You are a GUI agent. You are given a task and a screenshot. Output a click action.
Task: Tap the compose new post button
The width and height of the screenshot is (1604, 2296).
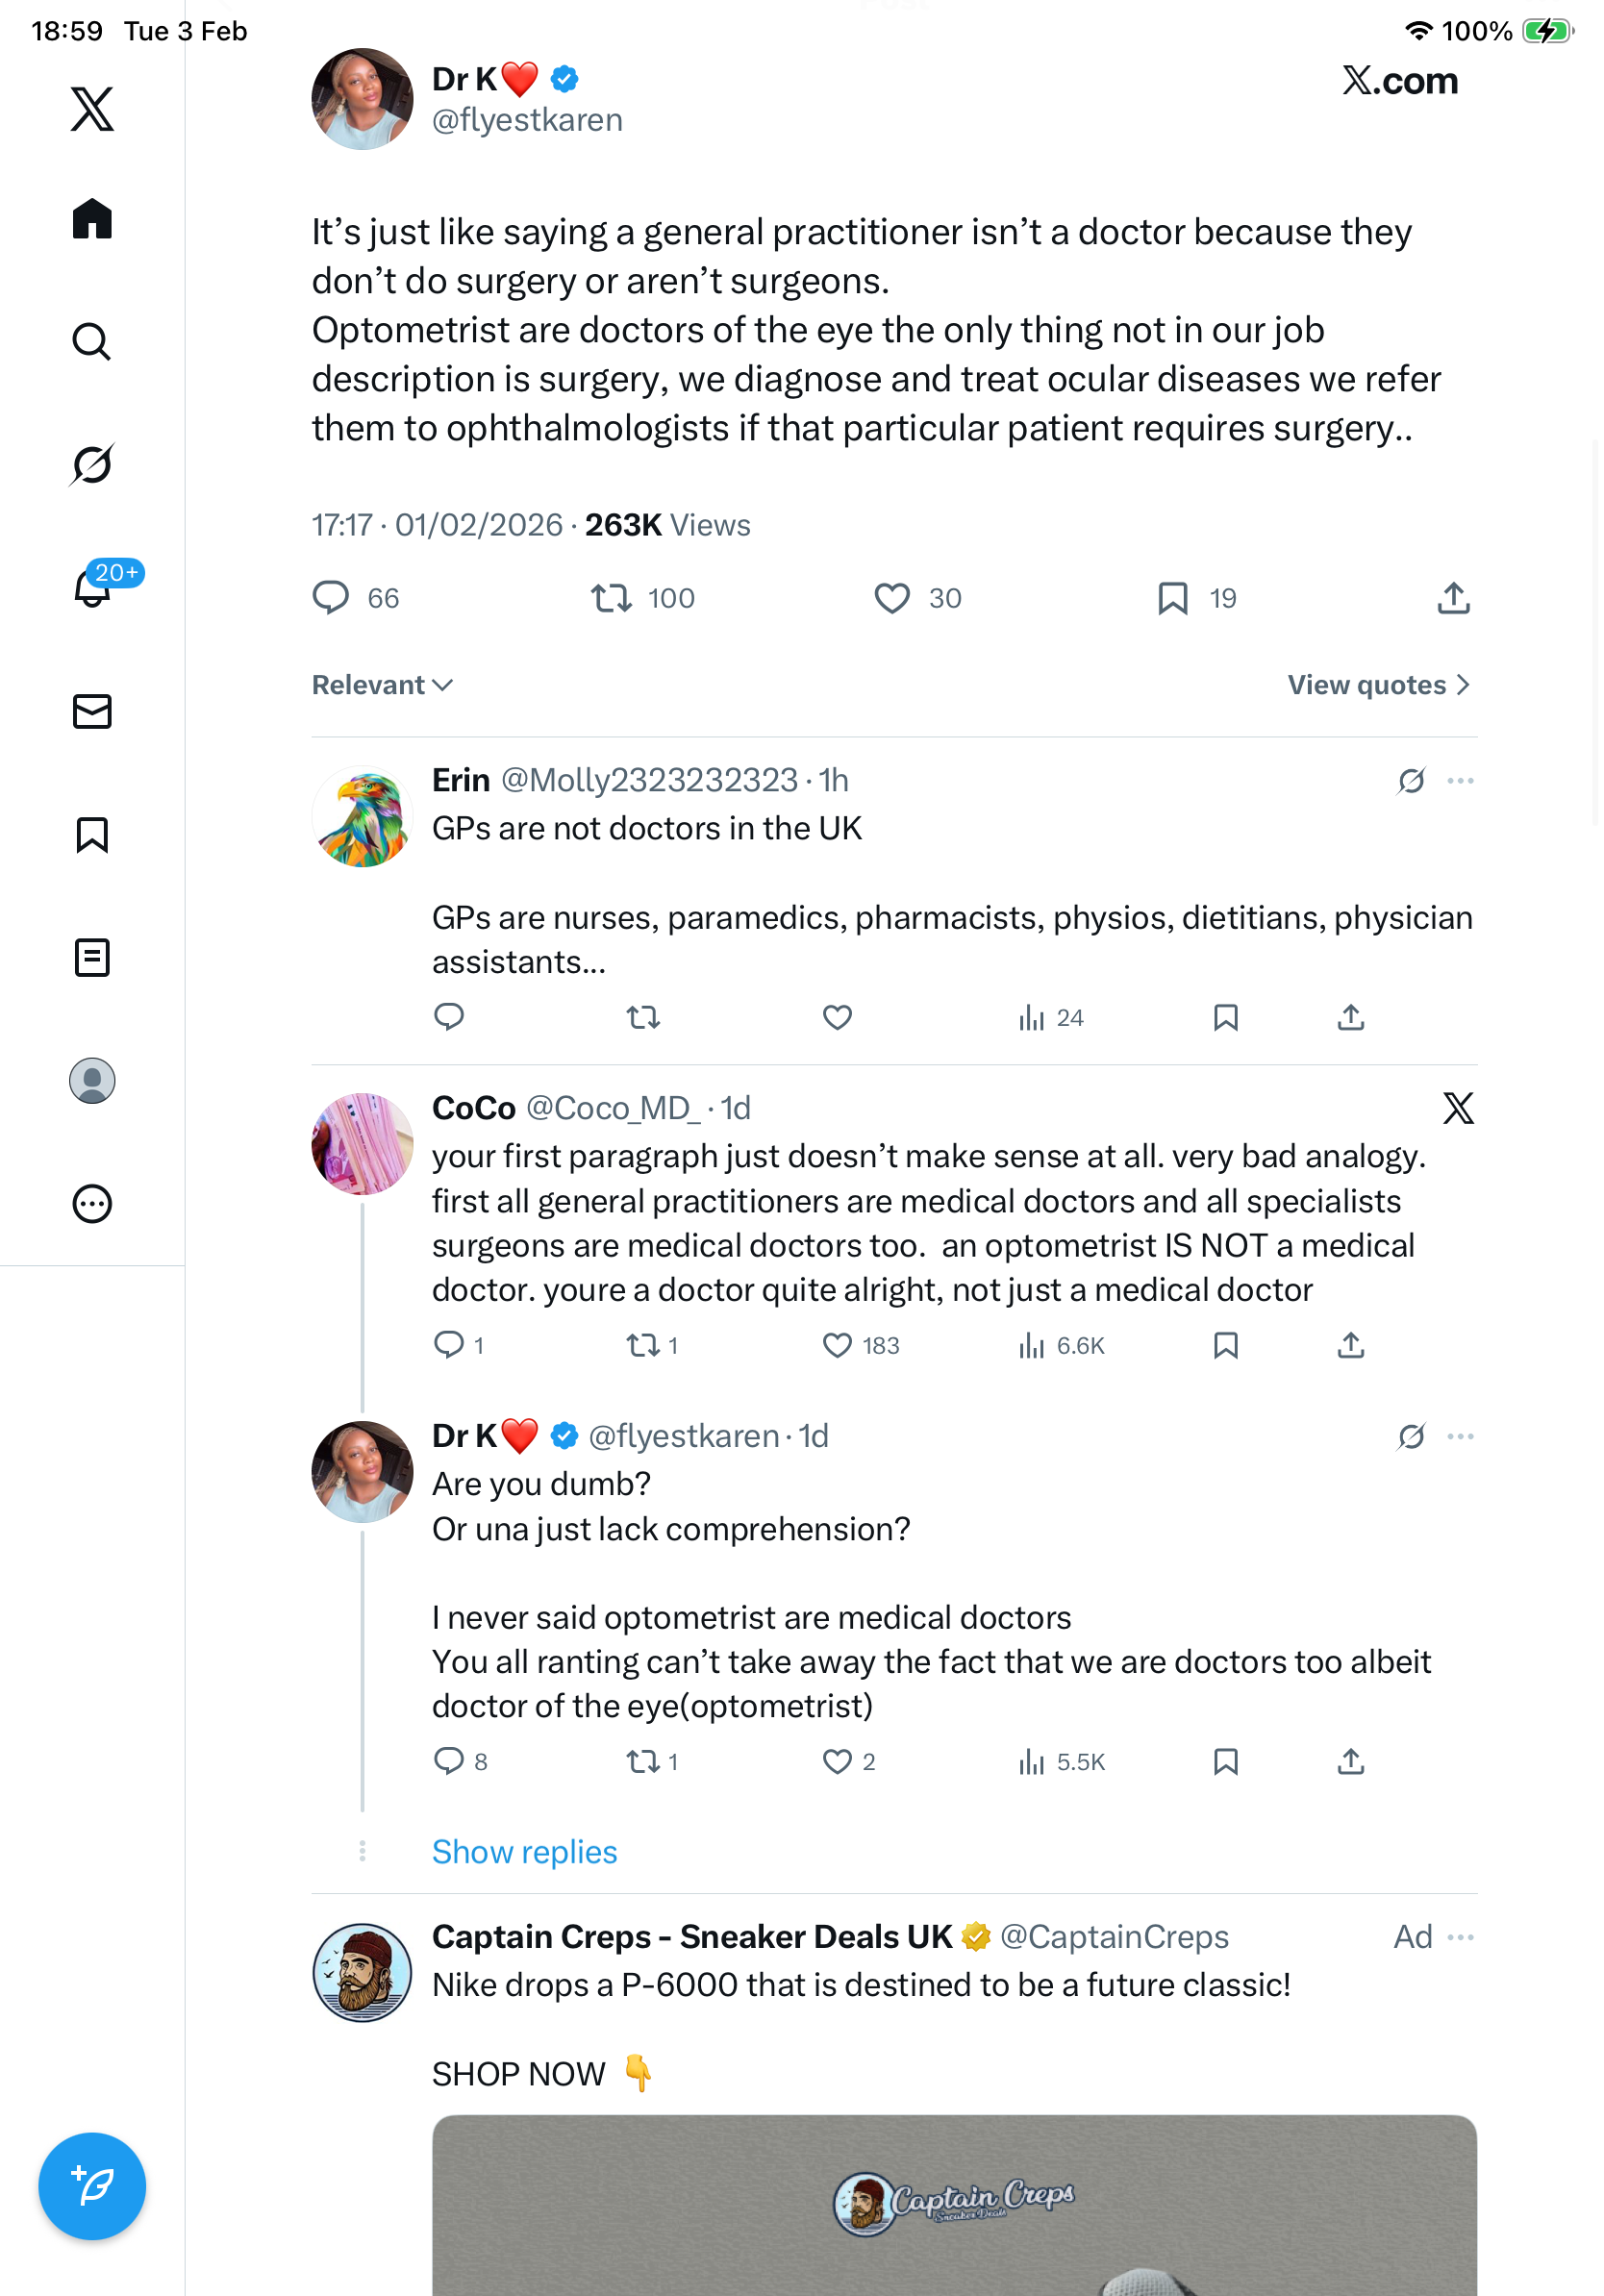92,2185
